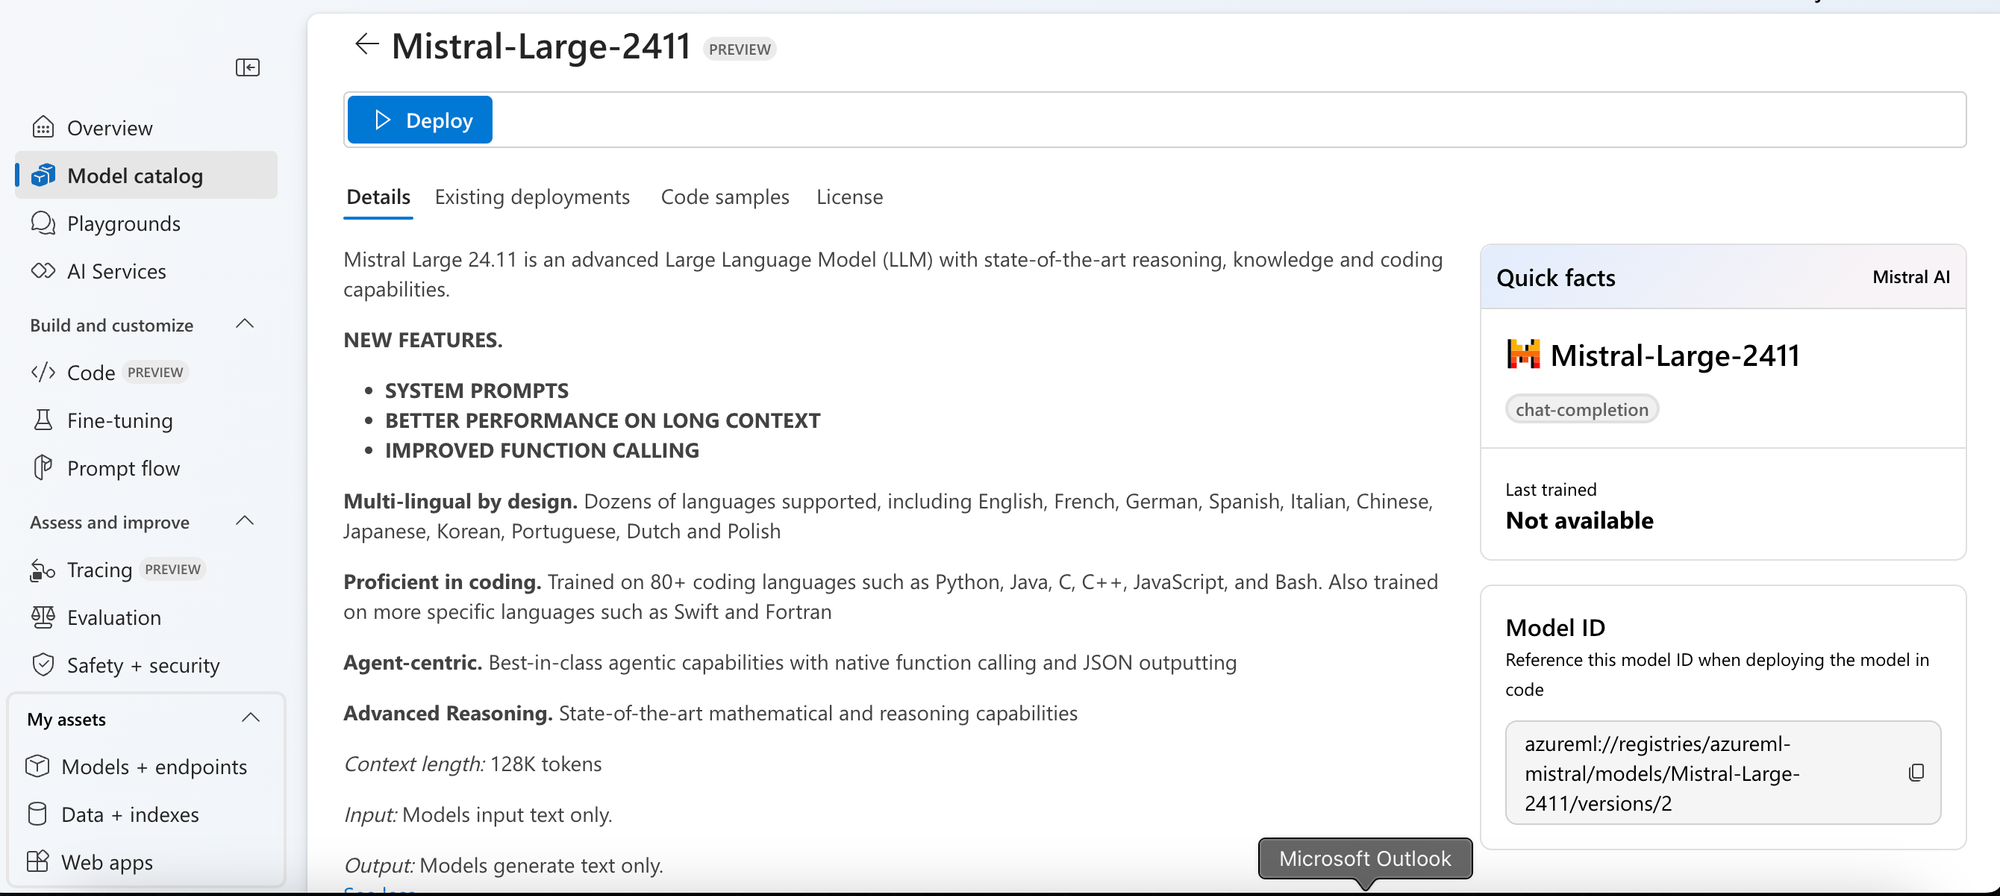Collapse the Build and customize section

(245, 324)
